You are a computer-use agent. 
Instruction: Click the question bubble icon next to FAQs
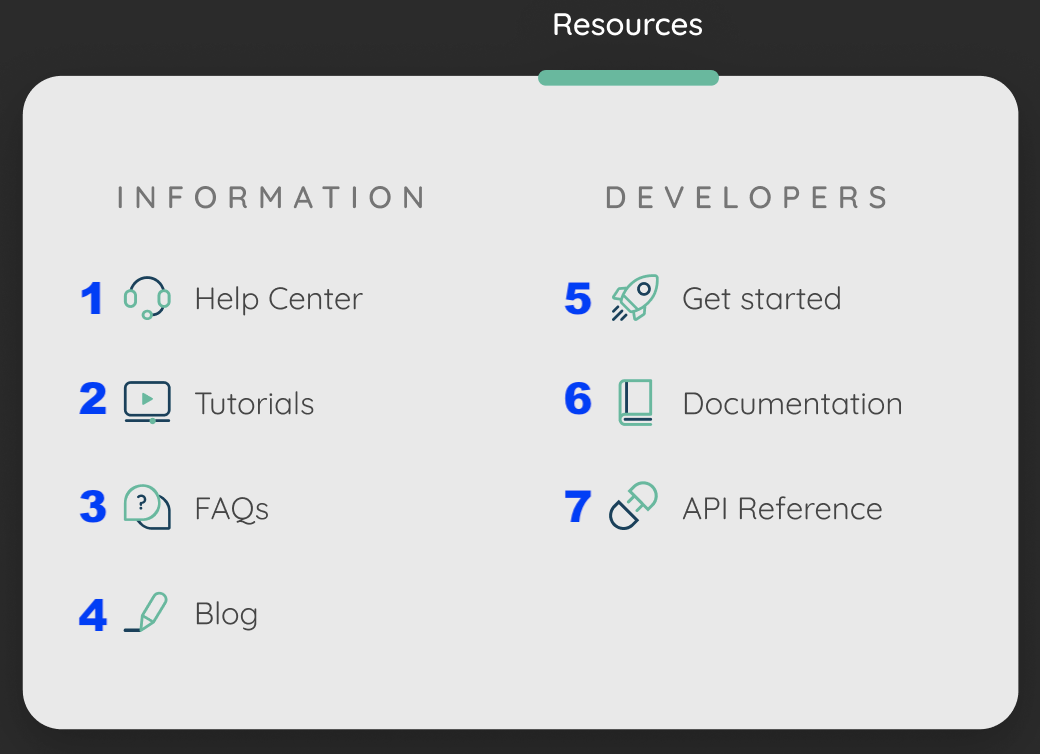click(145, 507)
